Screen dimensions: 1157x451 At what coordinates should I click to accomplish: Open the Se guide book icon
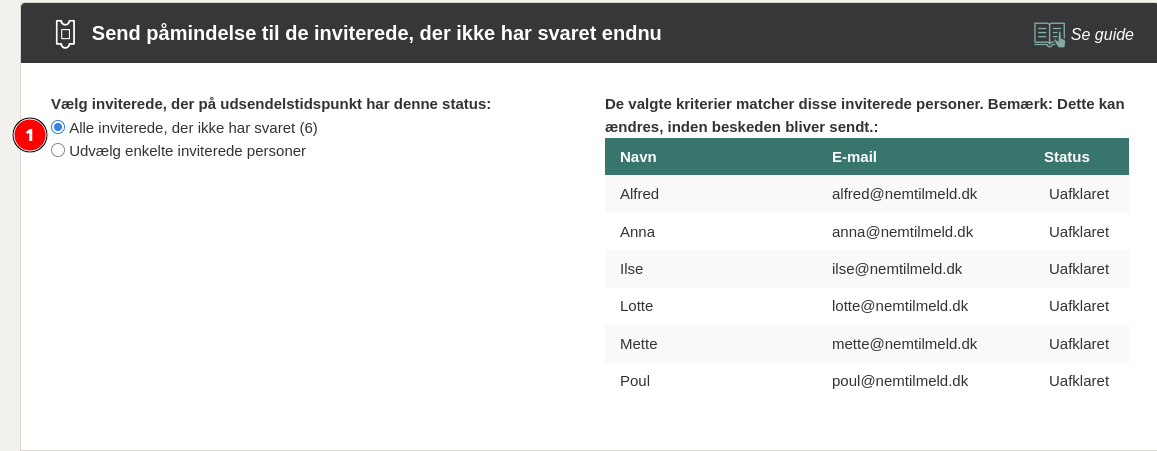tap(1049, 34)
